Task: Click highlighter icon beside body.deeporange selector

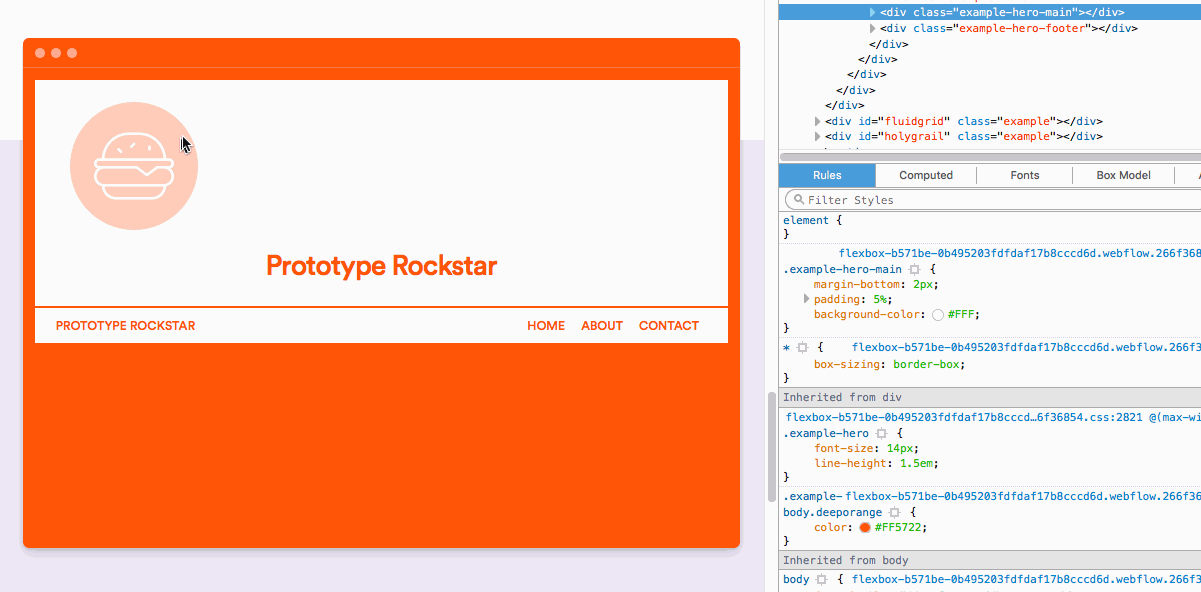Action: pyautogui.click(x=894, y=512)
